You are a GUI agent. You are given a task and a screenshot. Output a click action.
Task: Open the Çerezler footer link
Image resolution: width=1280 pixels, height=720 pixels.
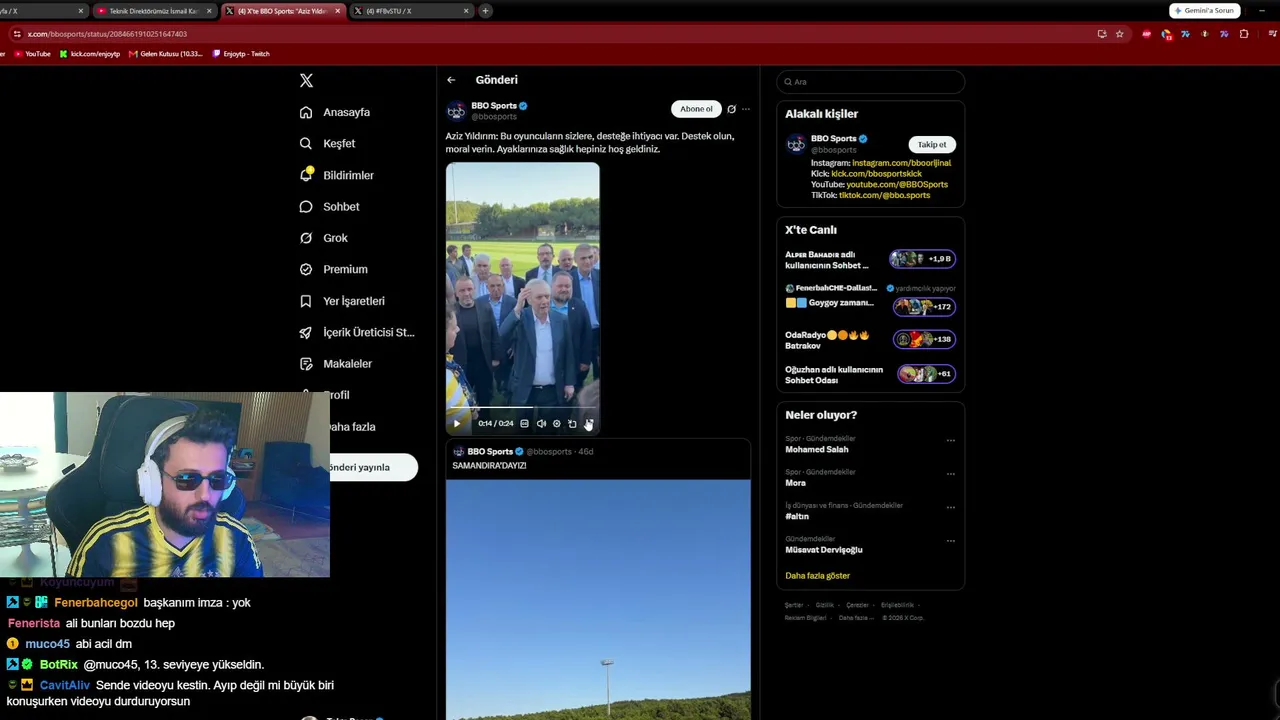tap(858, 605)
